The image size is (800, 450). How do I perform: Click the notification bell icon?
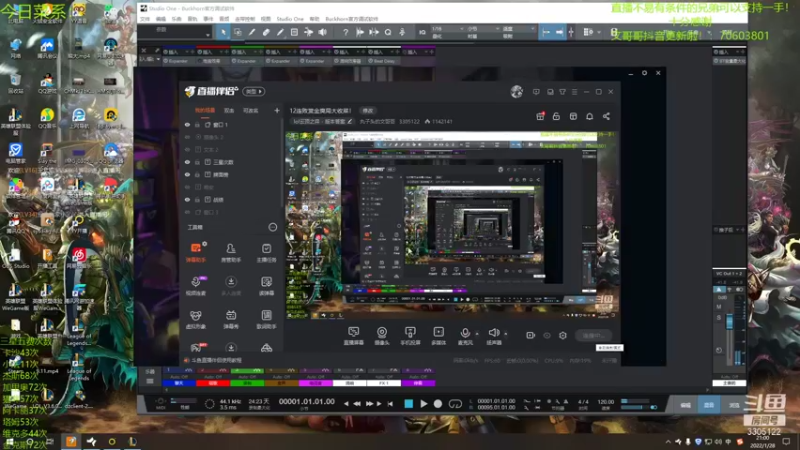pyautogui.click(x=589, y=116)
